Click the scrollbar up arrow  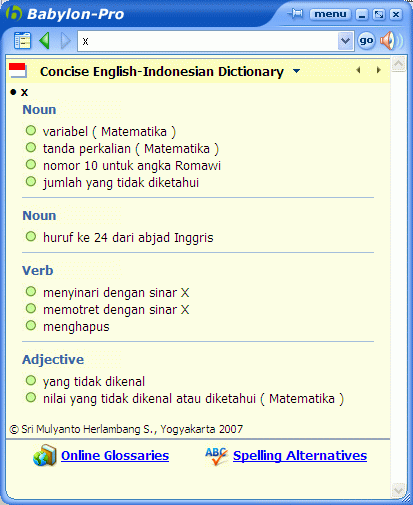[399, 63]
